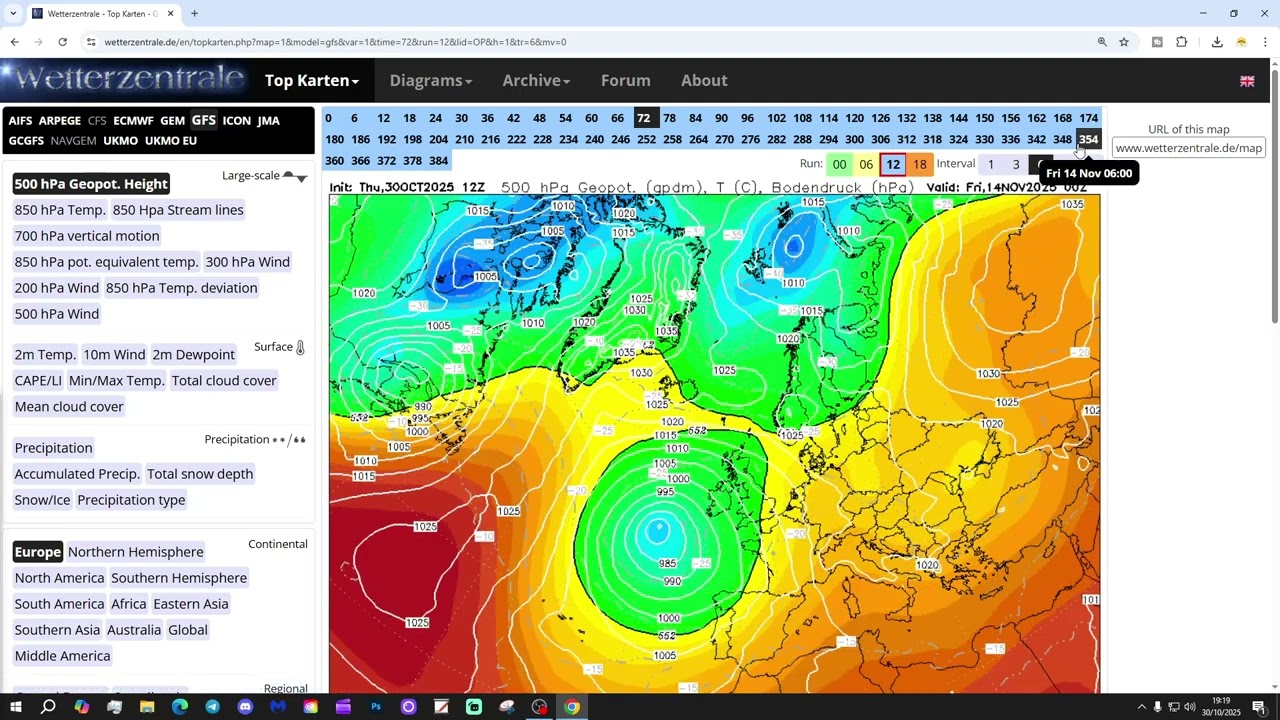Click the Surface thermometer icon
The image size is (1280, 720).
coord(300,347)
